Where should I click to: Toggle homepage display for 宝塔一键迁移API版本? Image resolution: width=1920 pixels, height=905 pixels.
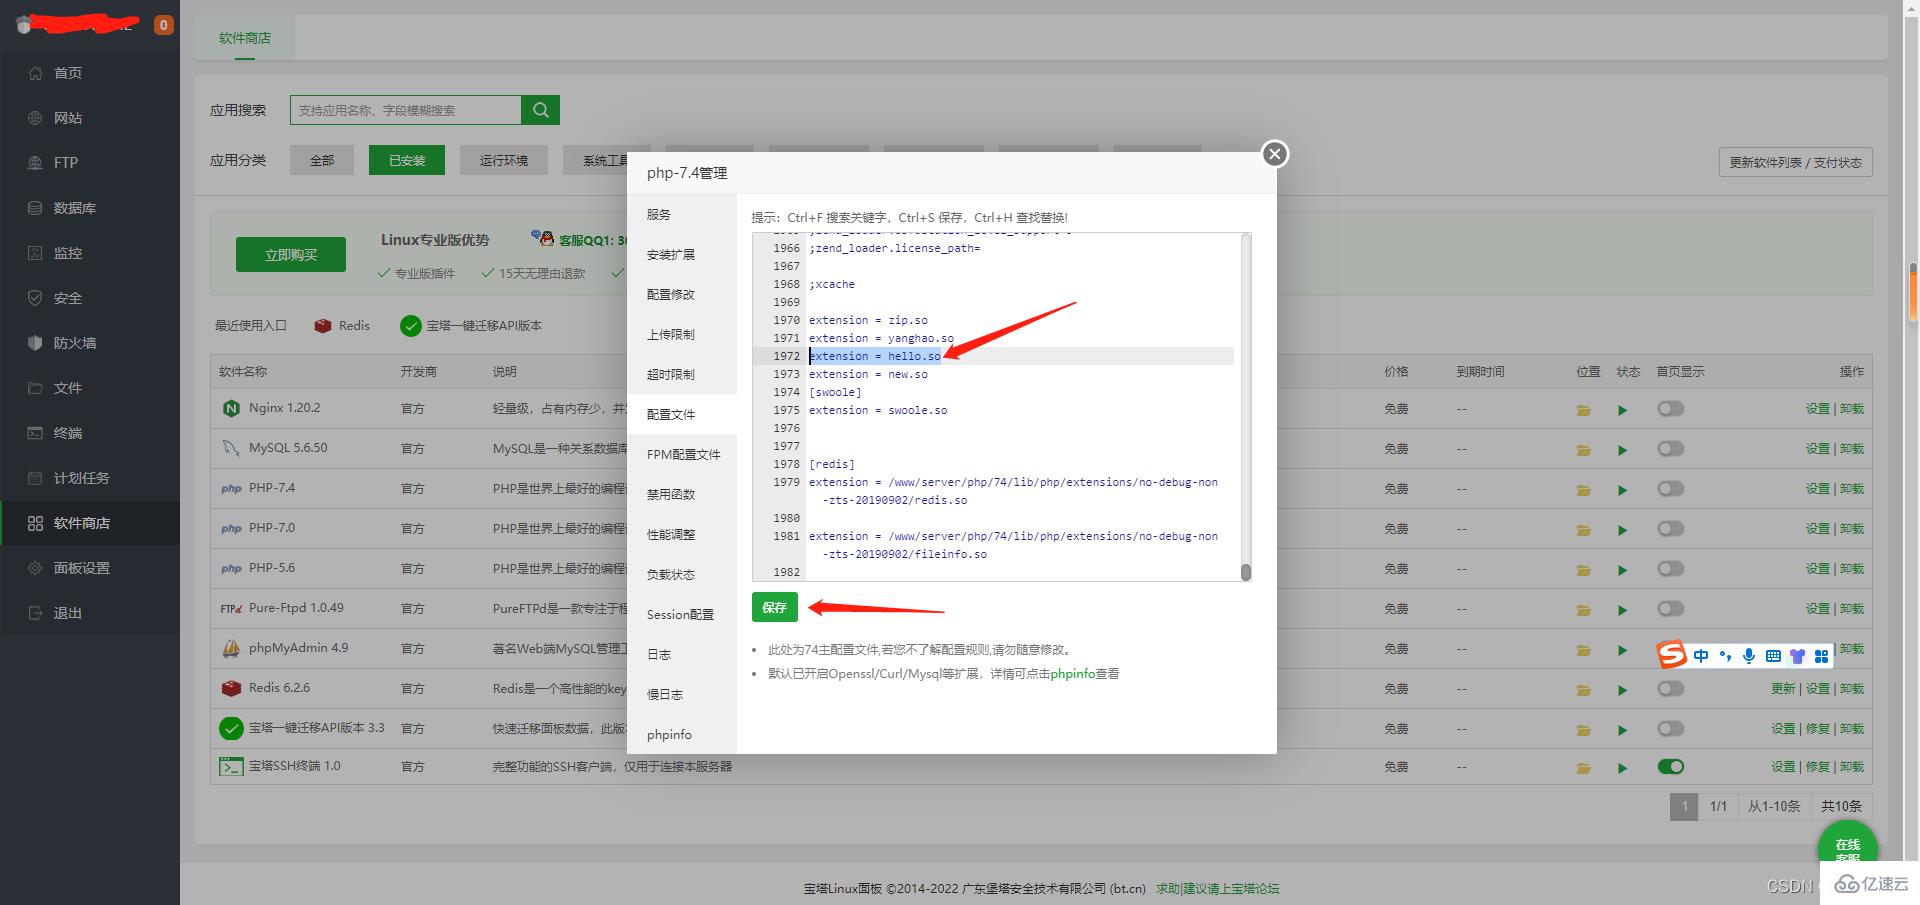pos(1671,729)
